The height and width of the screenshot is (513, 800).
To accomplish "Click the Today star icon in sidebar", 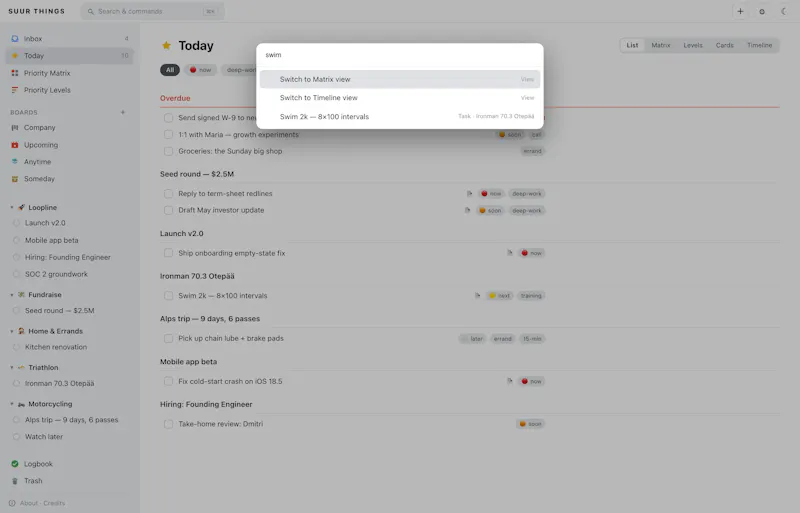I will (15, 56).
